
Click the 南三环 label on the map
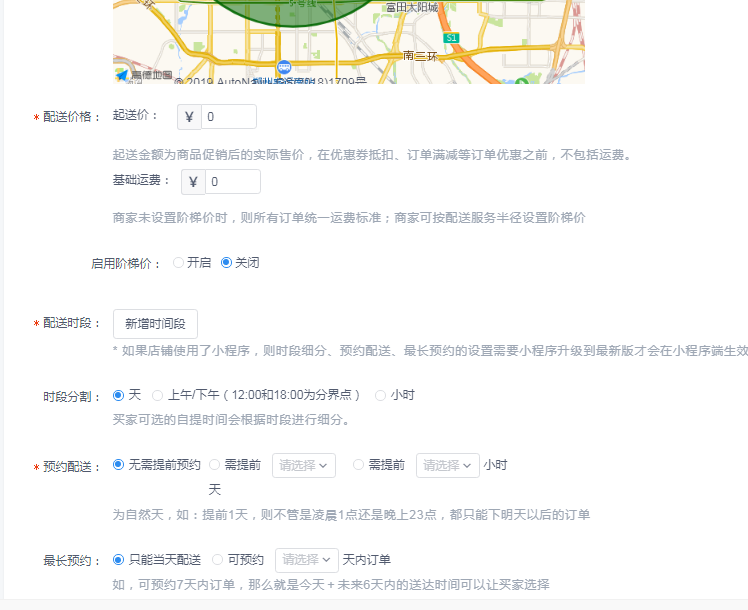click(420, 56)
